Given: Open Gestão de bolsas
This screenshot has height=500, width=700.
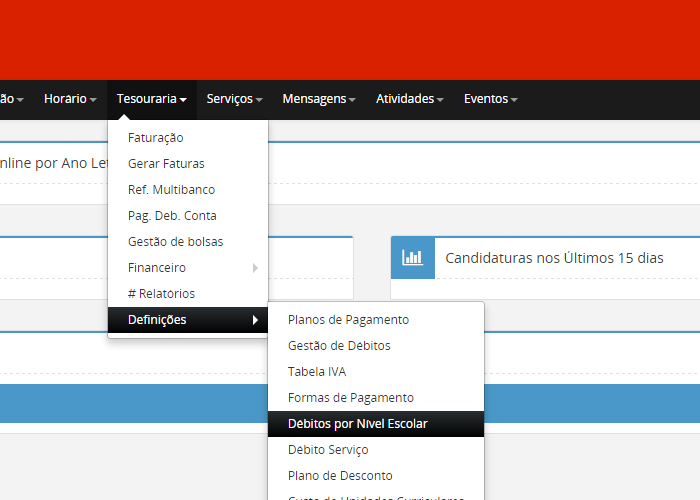Looking at the screenshot, I should coord(175,242).
